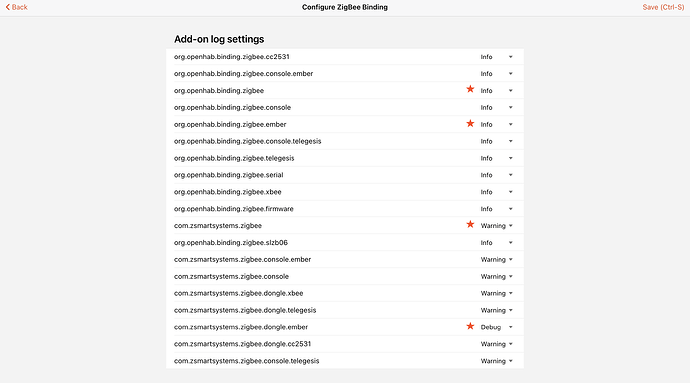Image resolution: width=690 pixels, height=383 pixels.
Task: Open level dropdown for org.openhab.binding.zigbee.serial
Action: [x=496, y=175]
